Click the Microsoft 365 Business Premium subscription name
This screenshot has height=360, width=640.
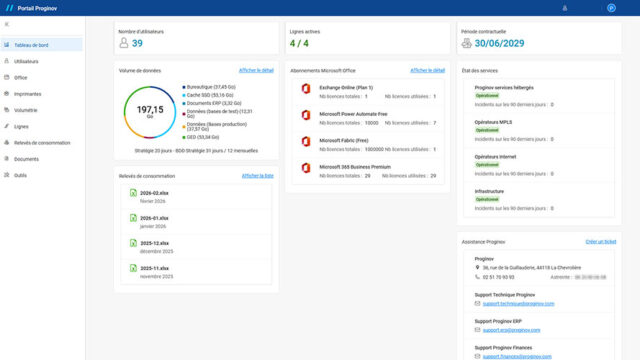(355, 167)
